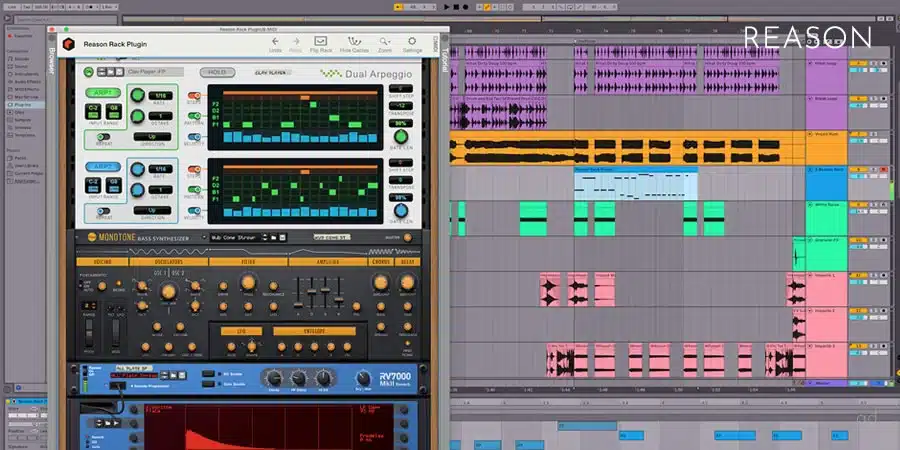900x450 pixels.
Task: Click ARP 1 green Rate knob
Action: click(137, 95)
